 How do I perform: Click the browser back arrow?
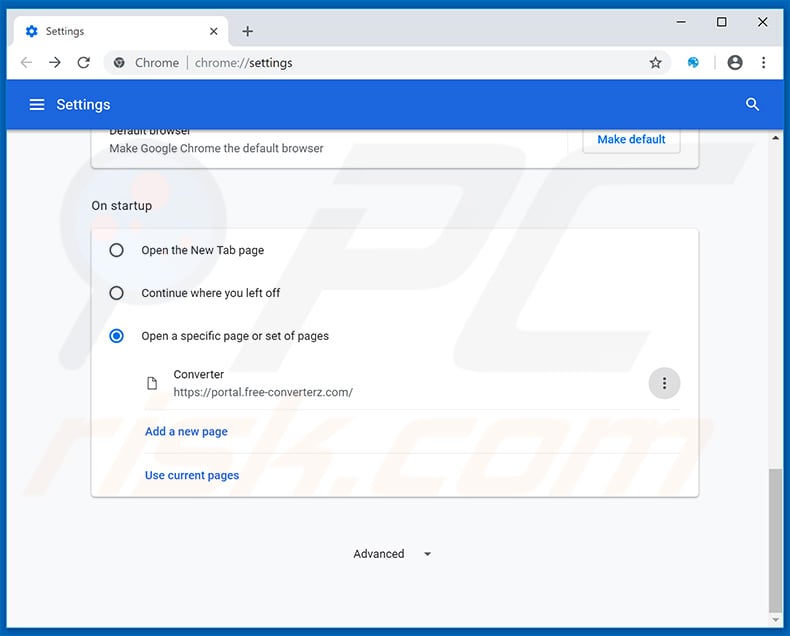[x=26, y=62]
